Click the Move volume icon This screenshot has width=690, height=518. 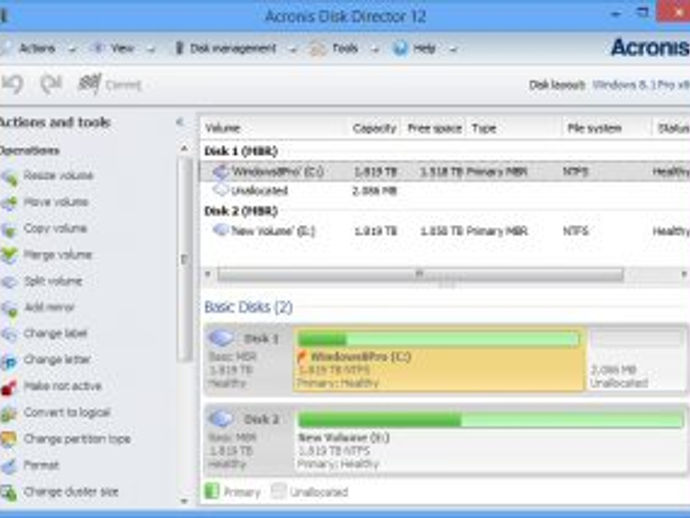pos(9,203)
